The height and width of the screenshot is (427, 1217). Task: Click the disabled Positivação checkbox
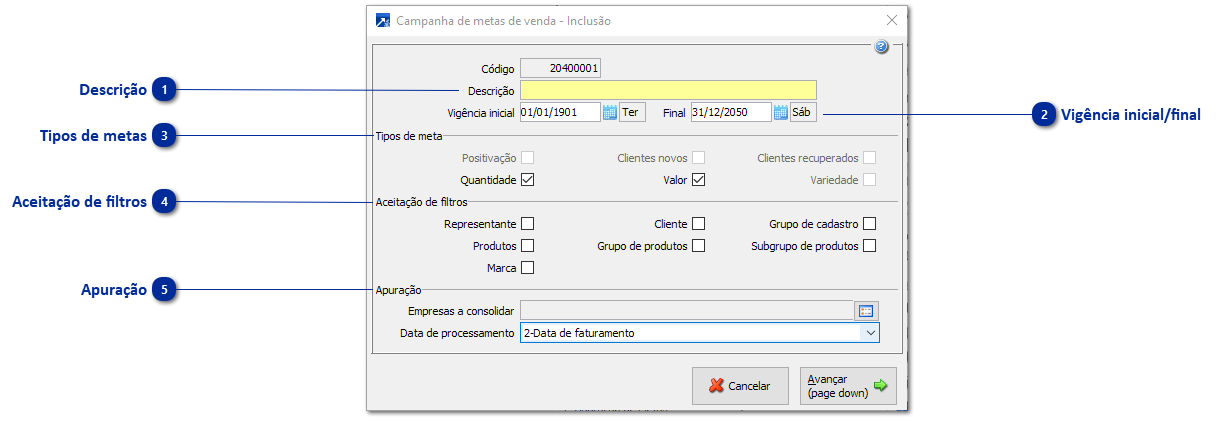(x=528, y=158)
